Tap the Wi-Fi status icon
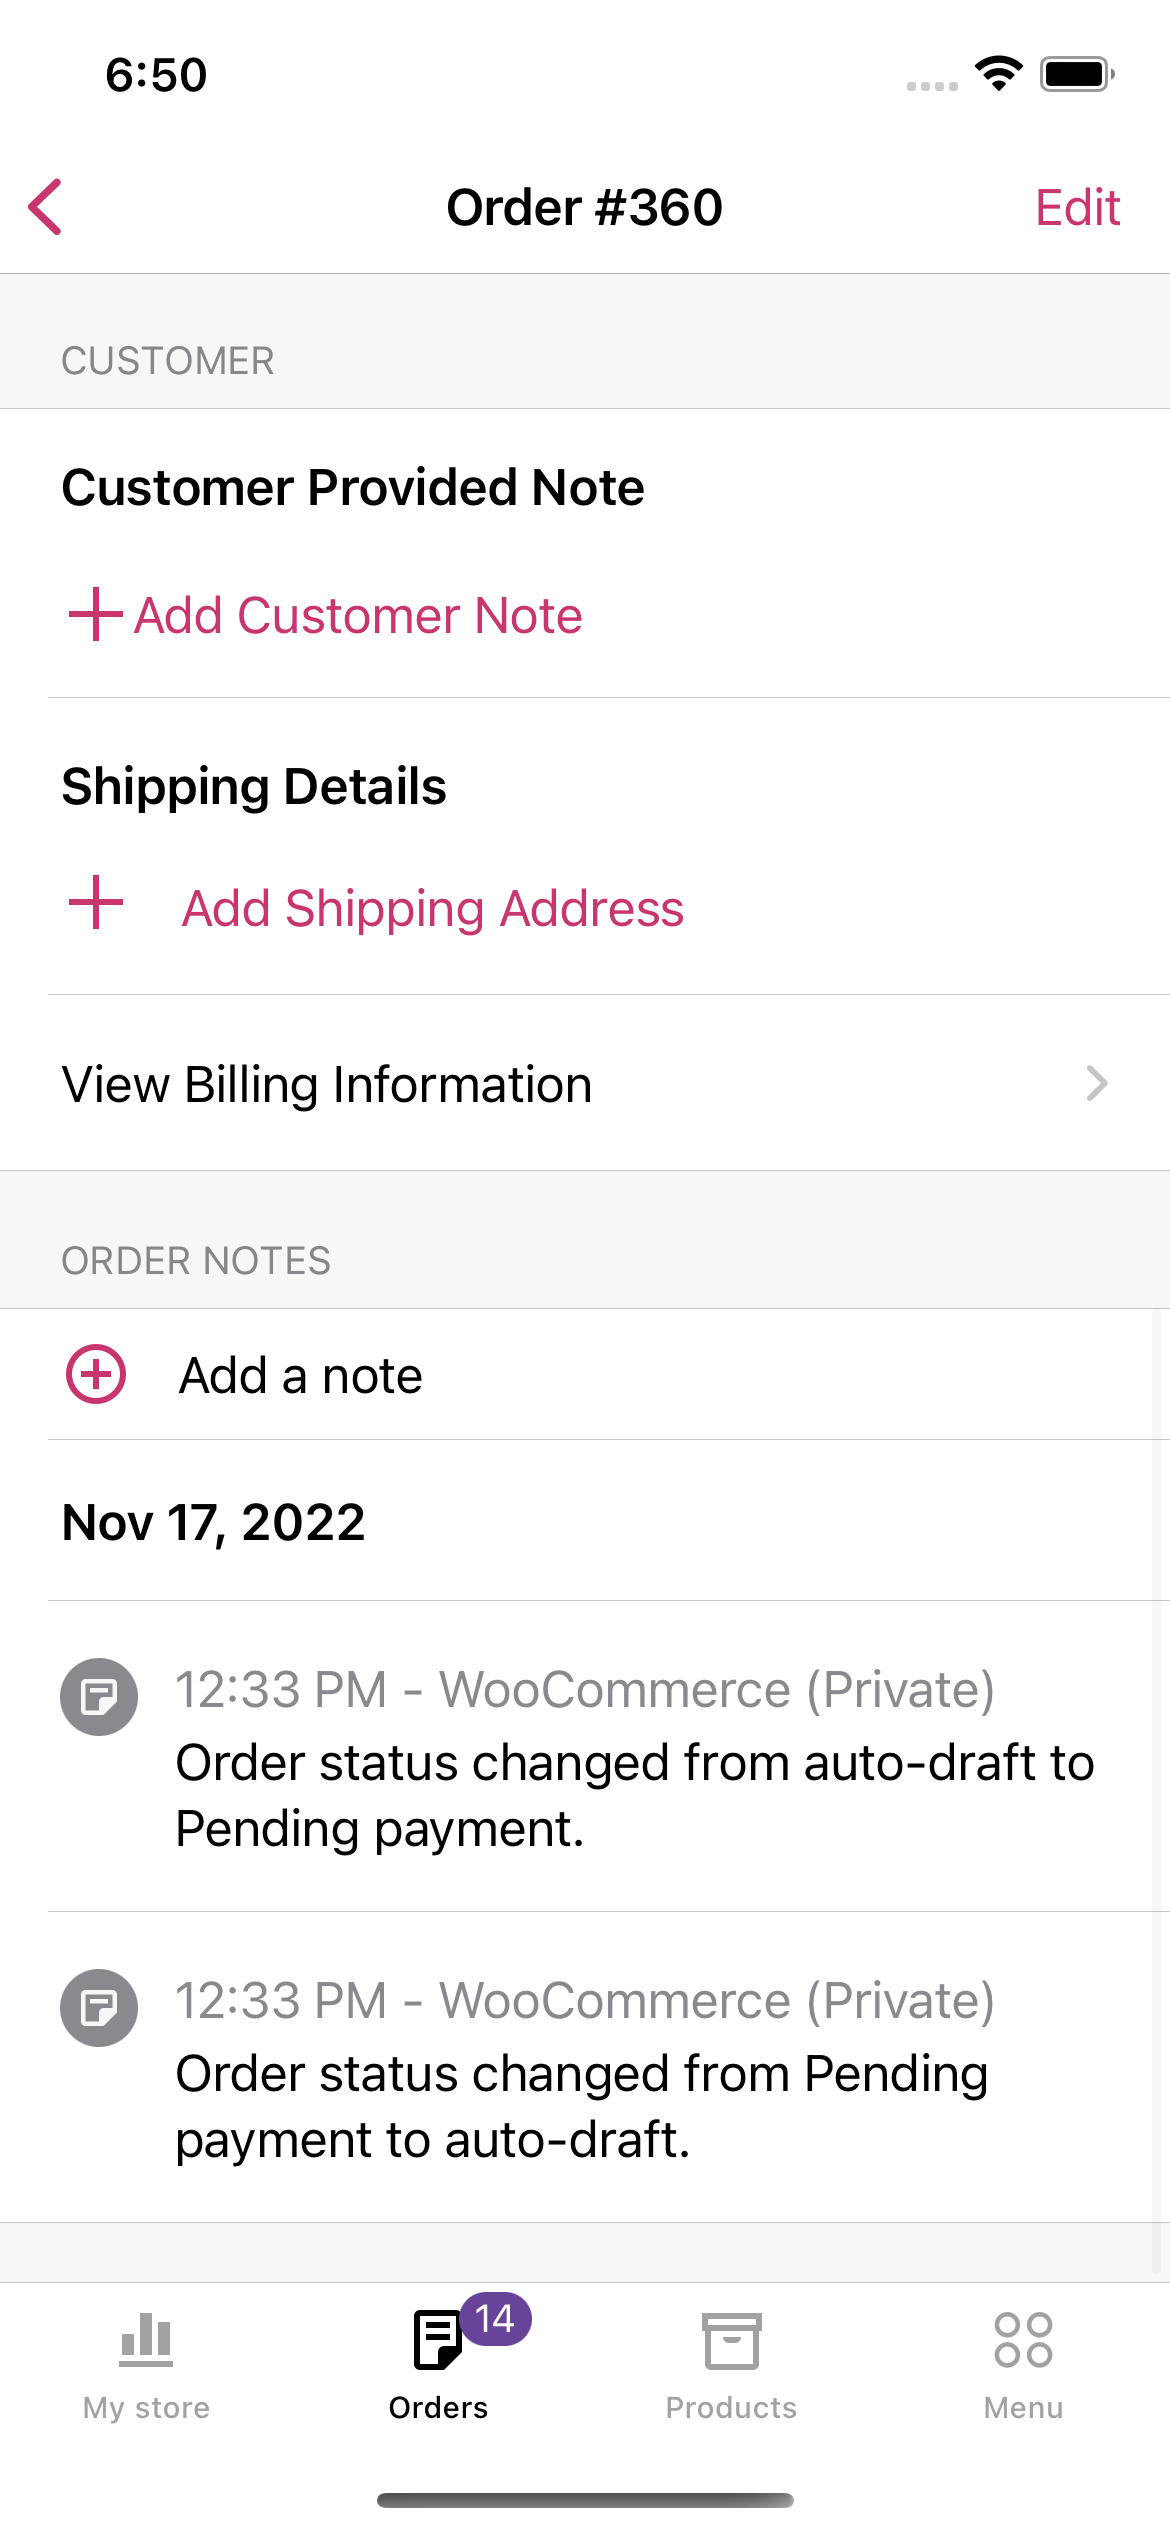This screenshot has height=2532, width=1170. pyautogui.click(x=998, y=74)
